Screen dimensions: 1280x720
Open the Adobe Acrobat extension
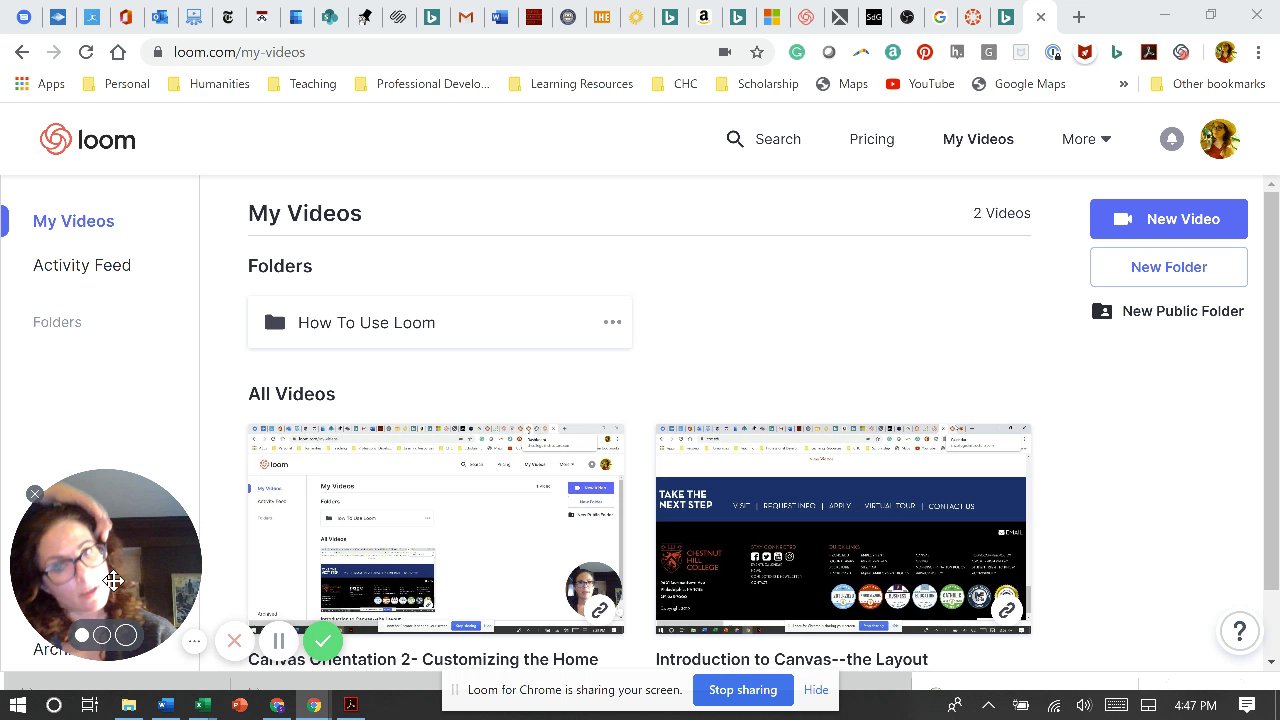coord(1149,52)
